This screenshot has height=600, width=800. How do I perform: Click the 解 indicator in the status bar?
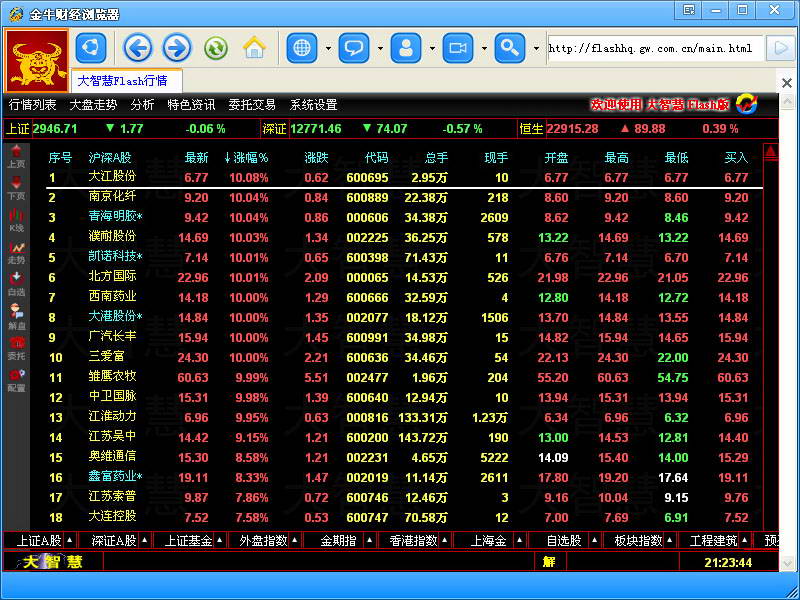tap(549, 562)
